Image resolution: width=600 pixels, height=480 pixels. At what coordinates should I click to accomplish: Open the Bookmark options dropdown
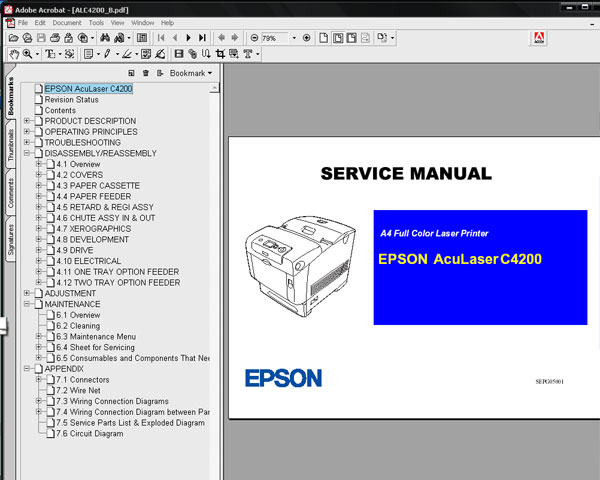(x=191, y=73)
